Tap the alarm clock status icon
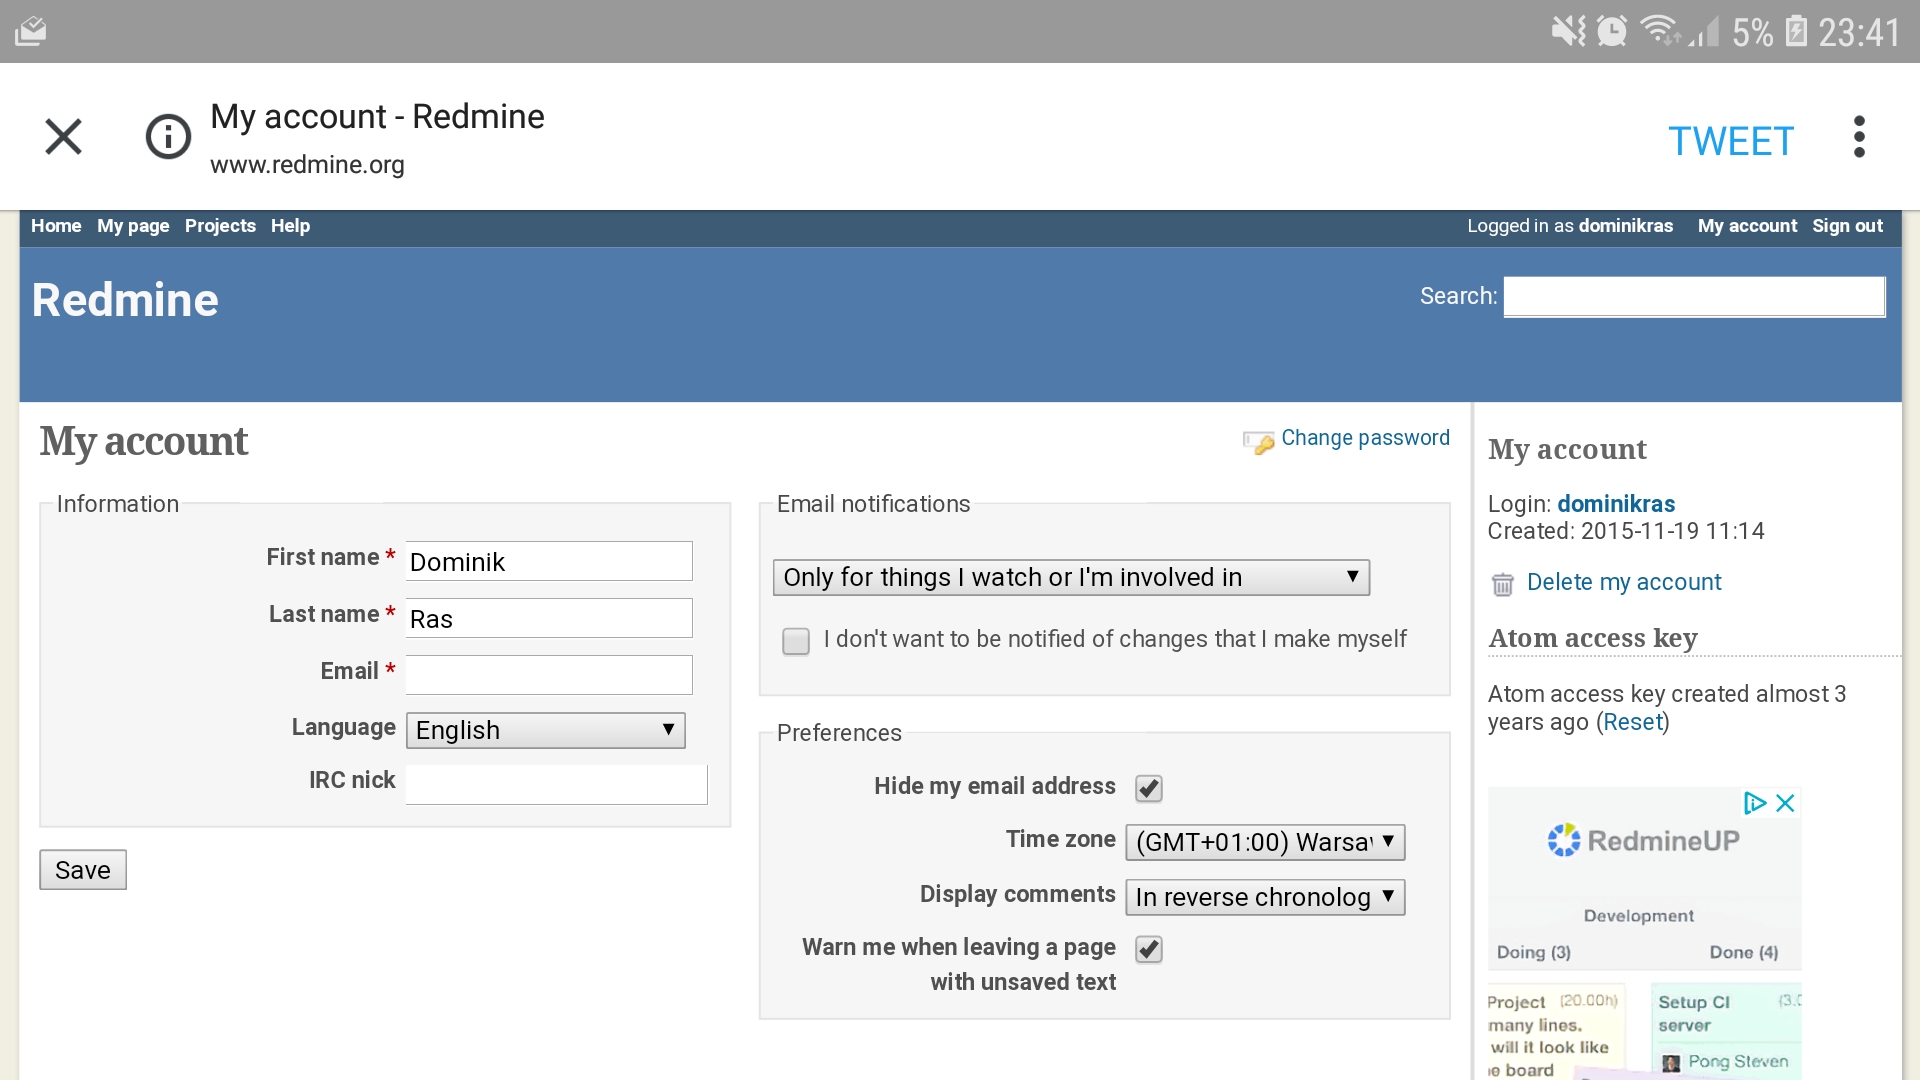 [x=1611, y=32]
